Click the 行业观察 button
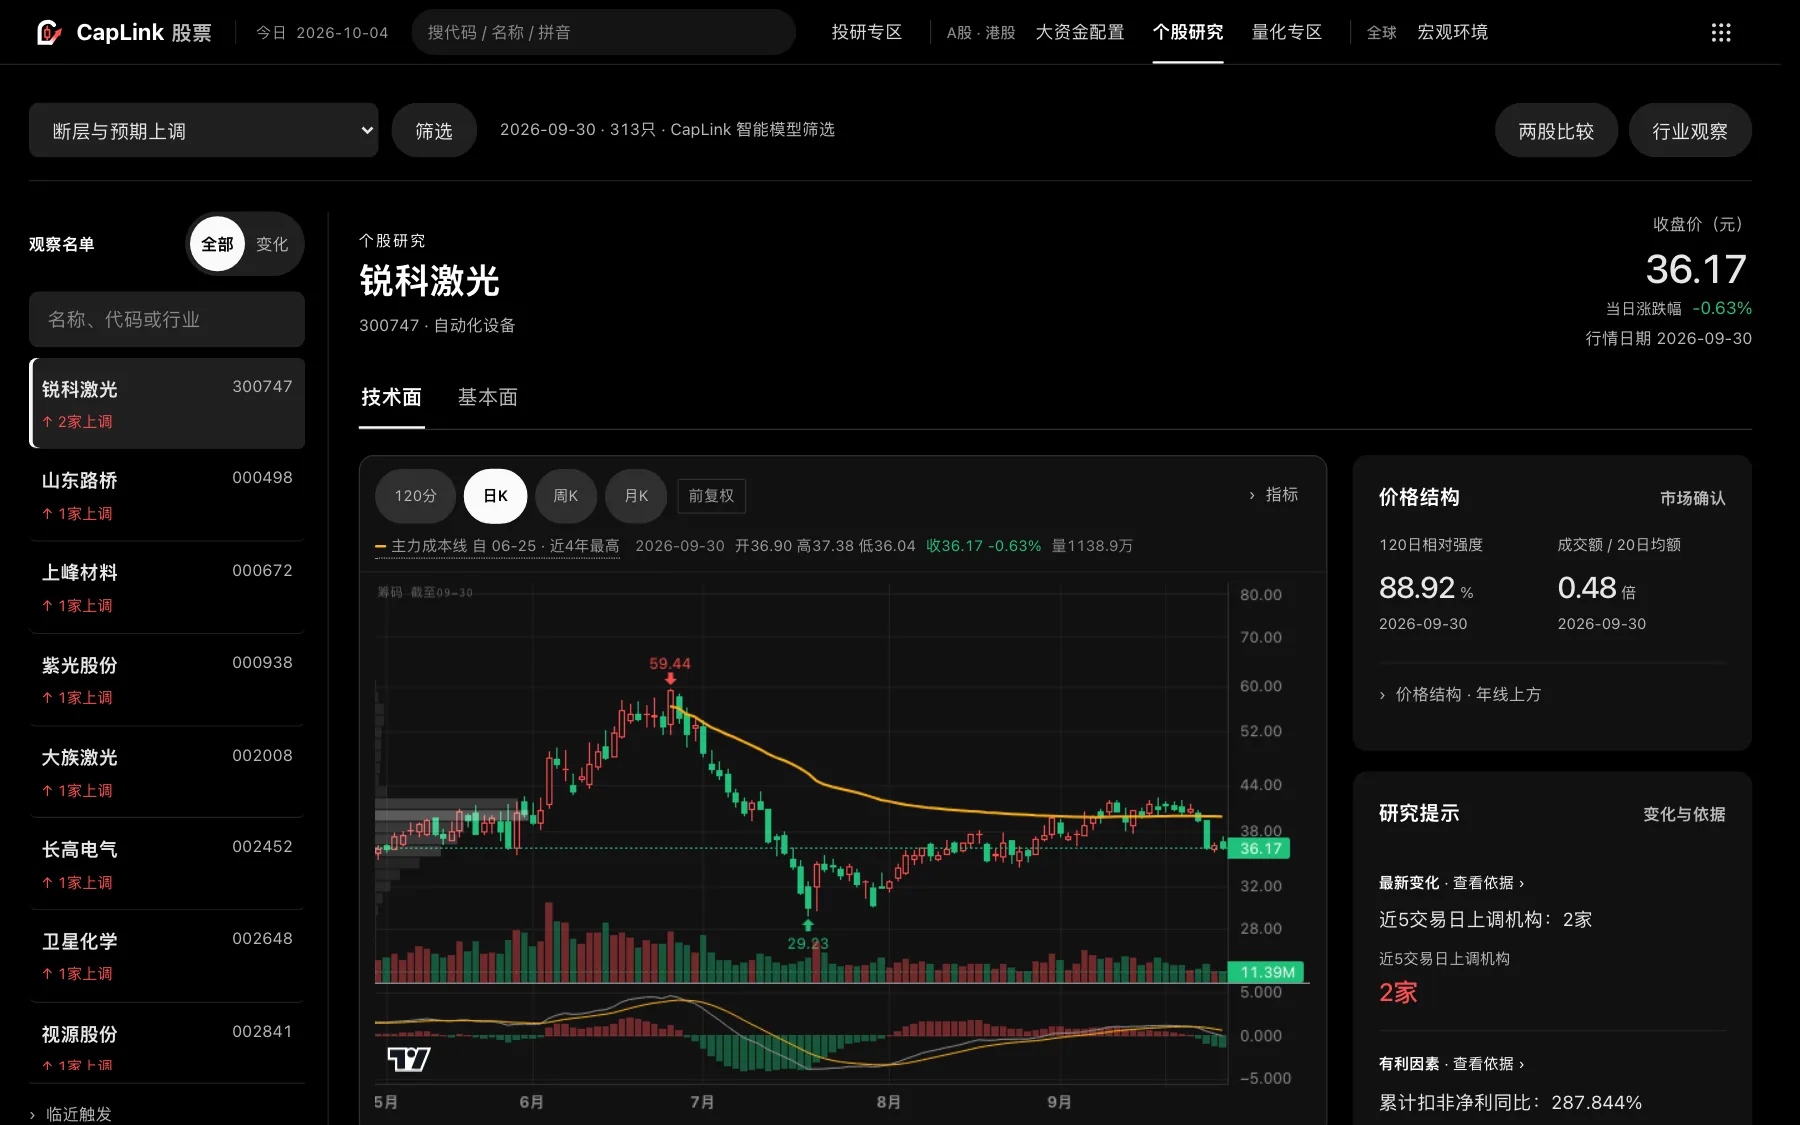Viewport: 1800px width, 1125px height. [1690, 130]
